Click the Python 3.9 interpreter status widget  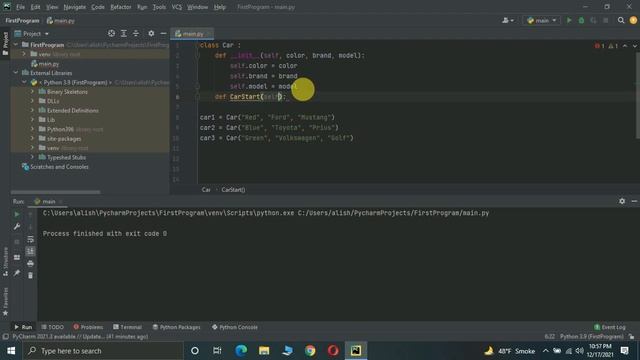(591, 336)
